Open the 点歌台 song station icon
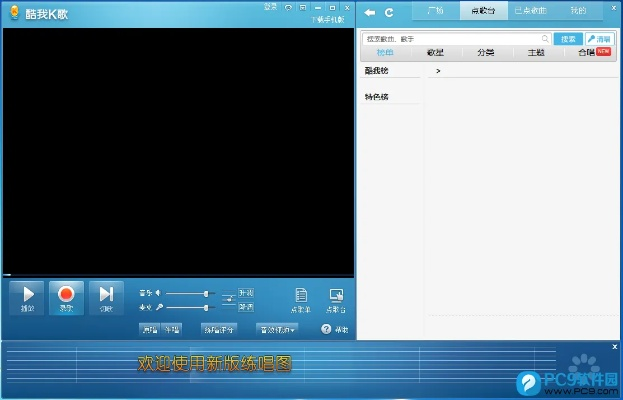 point(335,298)
